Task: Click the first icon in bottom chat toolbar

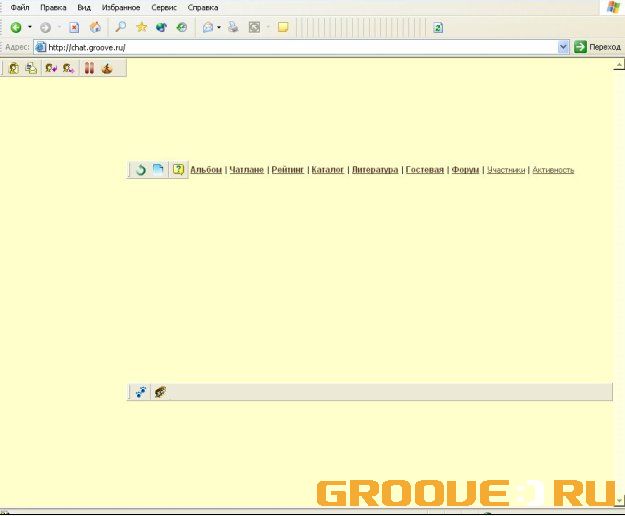Action: [x=141, y=392]
